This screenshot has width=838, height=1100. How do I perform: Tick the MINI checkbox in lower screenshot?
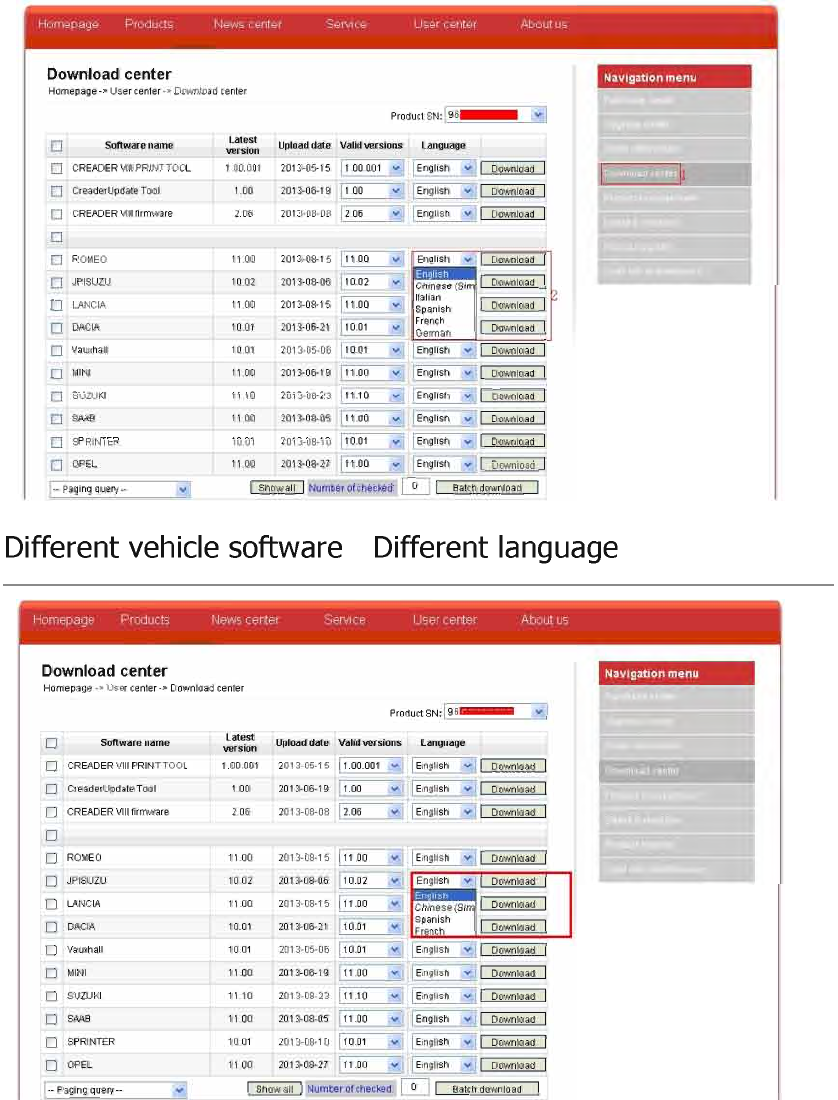pos(51,974)
